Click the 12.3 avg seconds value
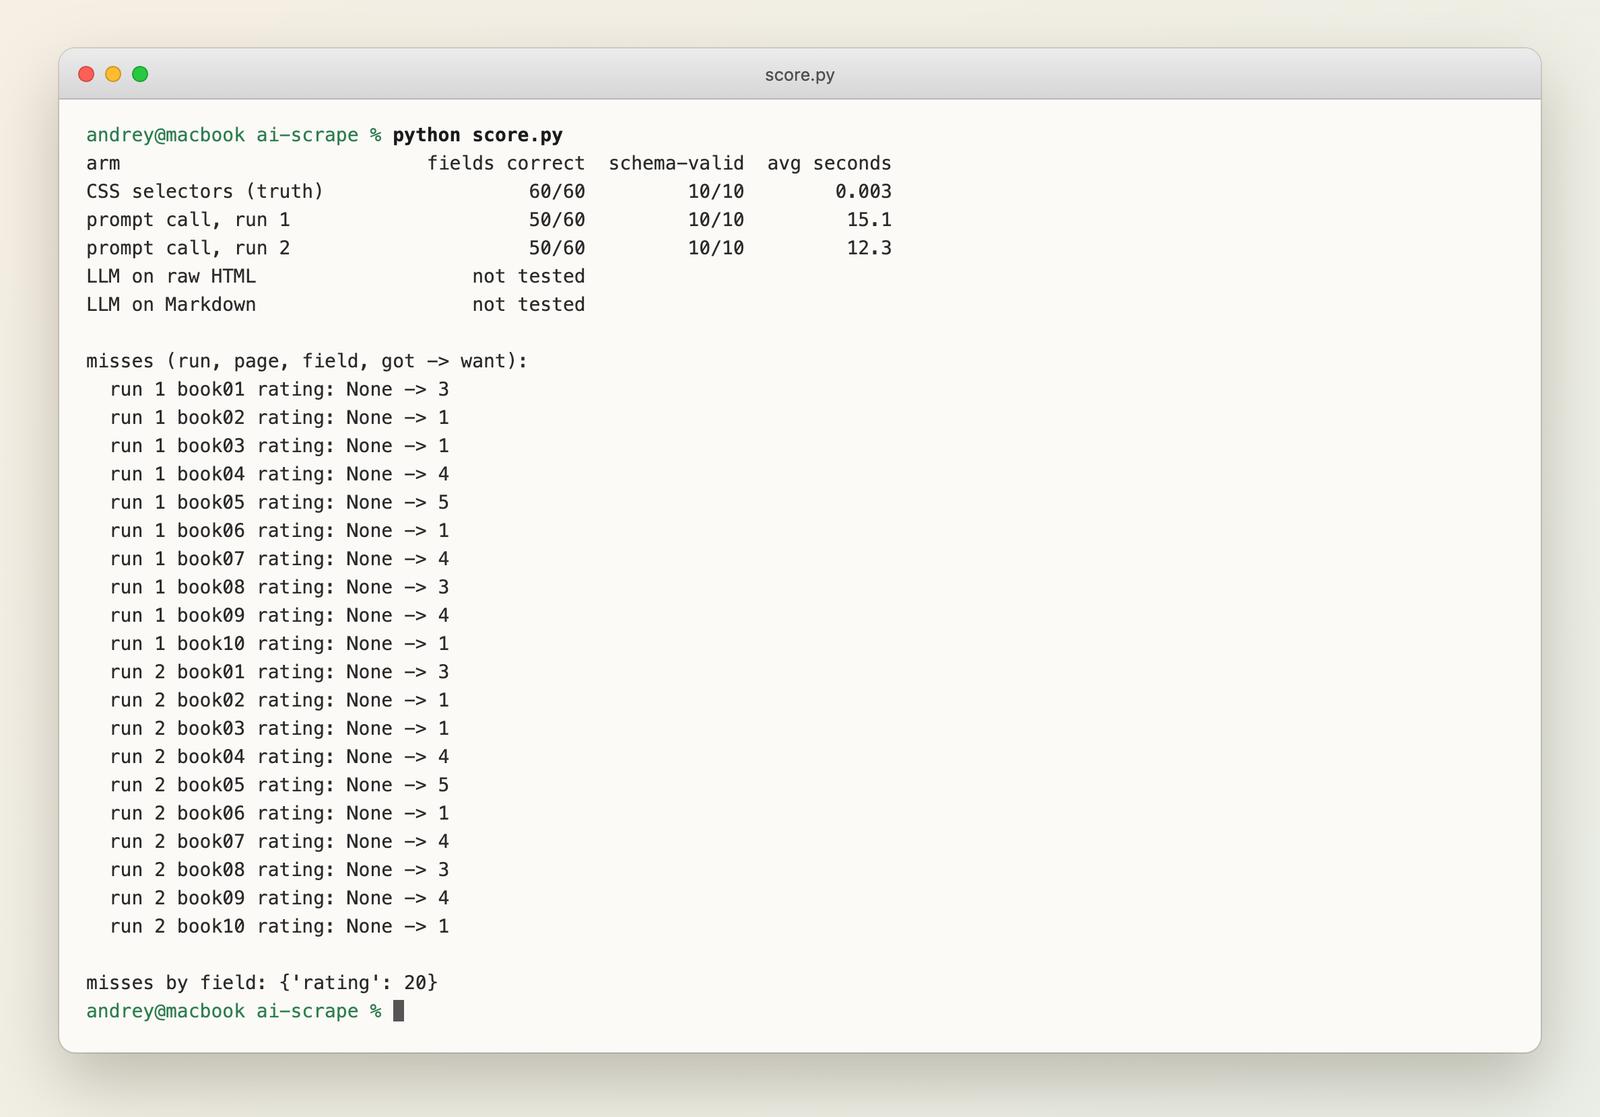The width and height of the screenshot is (1600, 1117). coord(869,248)
